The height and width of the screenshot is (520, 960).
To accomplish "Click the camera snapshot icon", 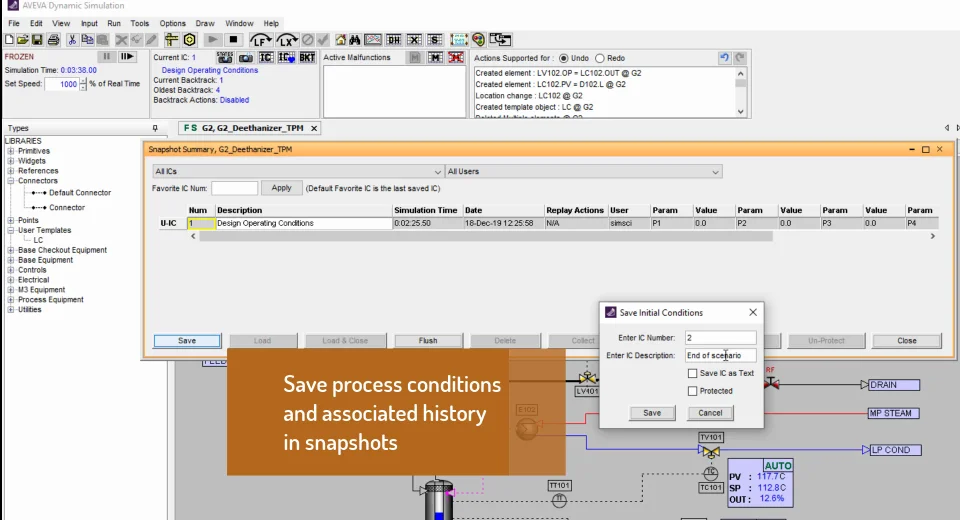I will (x=246, y=58).
